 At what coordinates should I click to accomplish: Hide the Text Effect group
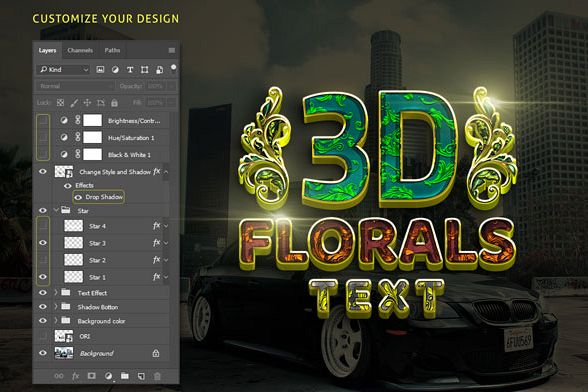click(43, 293)
